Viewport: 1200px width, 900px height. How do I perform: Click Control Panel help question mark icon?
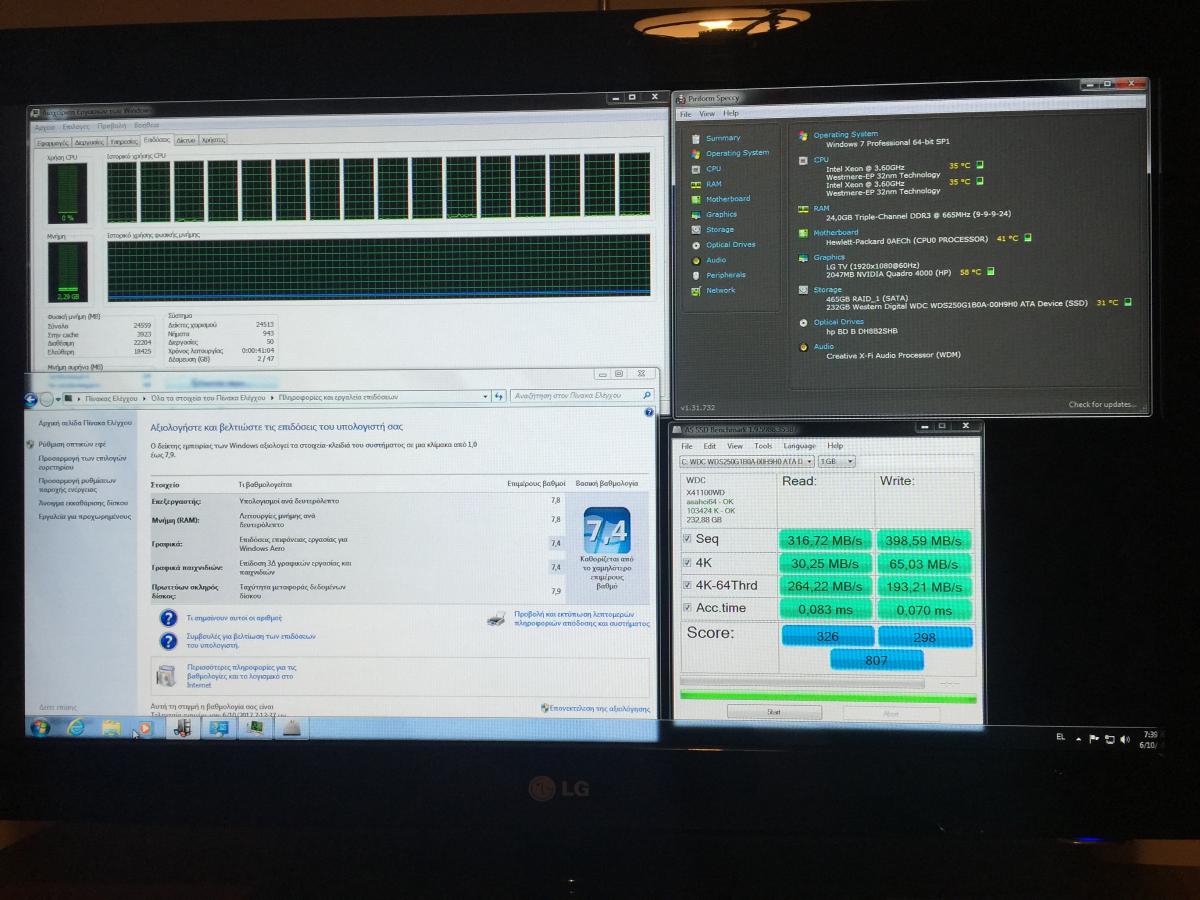pos(649,412)
